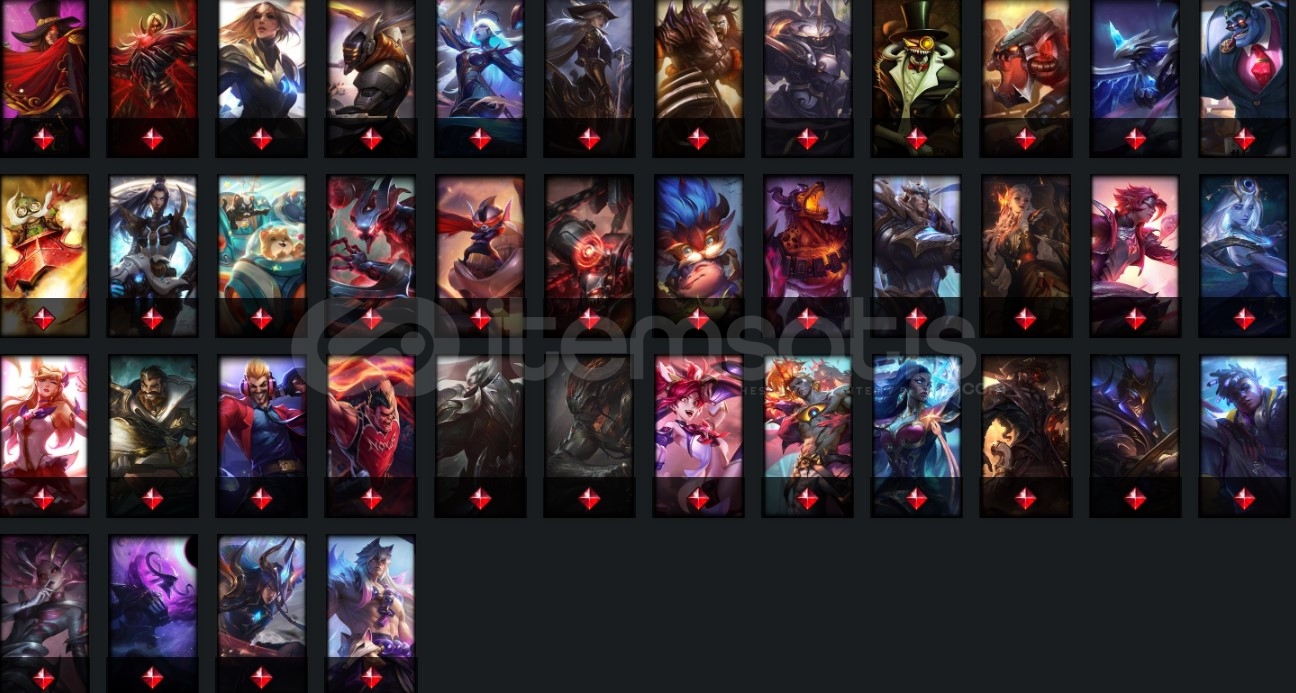This screenshot has height=693, width=1296.
Task: Click red gem under muscular man in red jersey
Action: 371,499
